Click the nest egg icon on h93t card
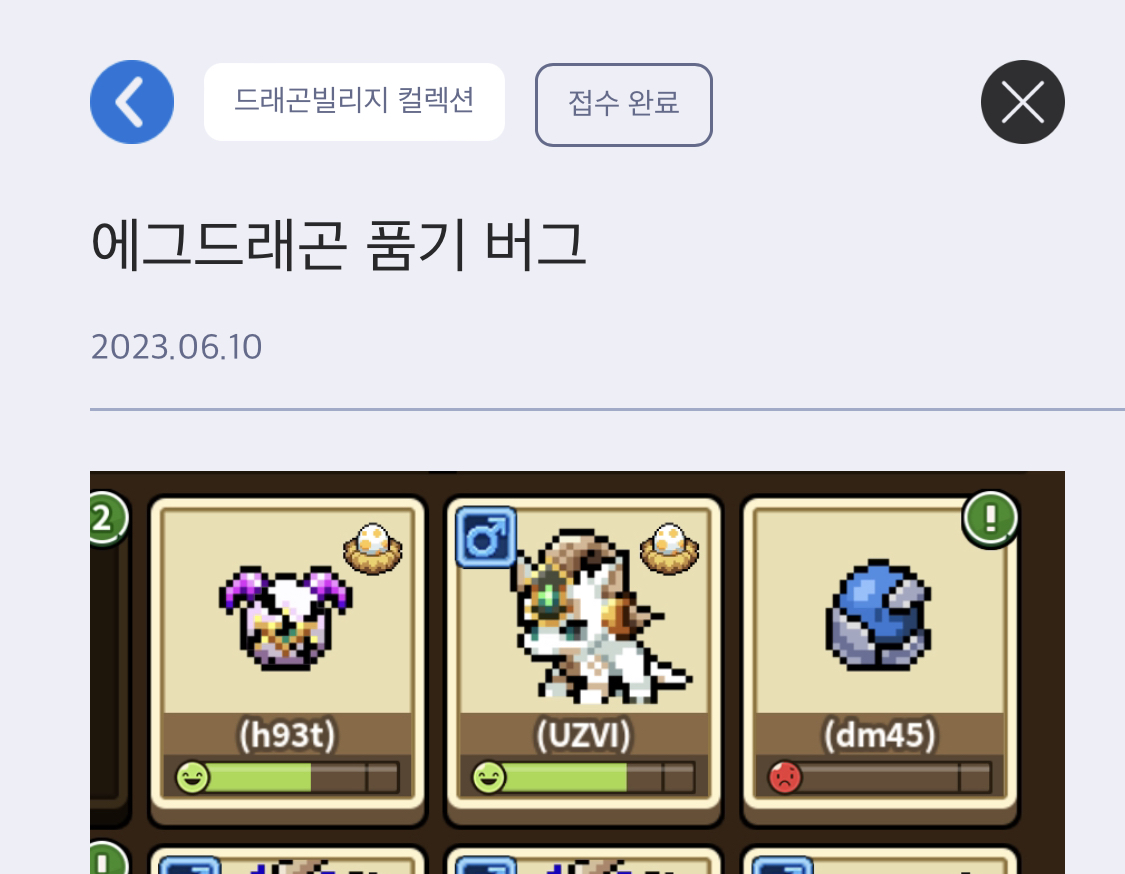 373,549
